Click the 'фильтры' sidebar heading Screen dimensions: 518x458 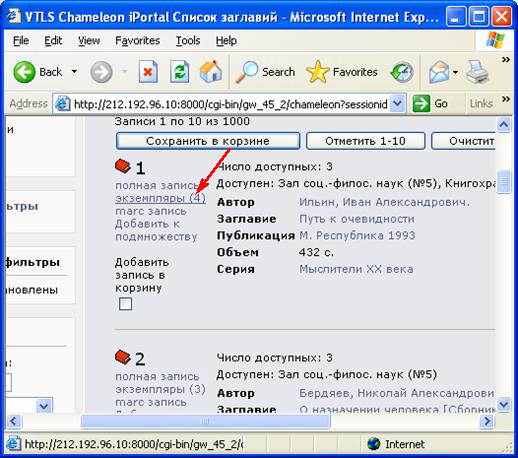[x=32, y=262]
